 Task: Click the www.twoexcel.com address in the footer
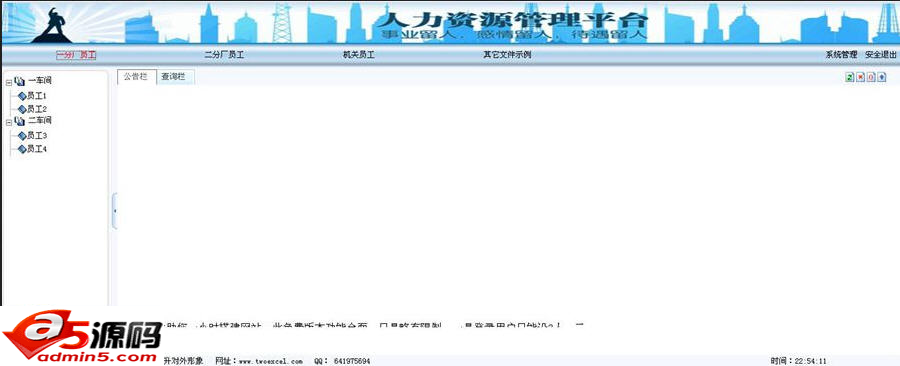click(270, 361)
